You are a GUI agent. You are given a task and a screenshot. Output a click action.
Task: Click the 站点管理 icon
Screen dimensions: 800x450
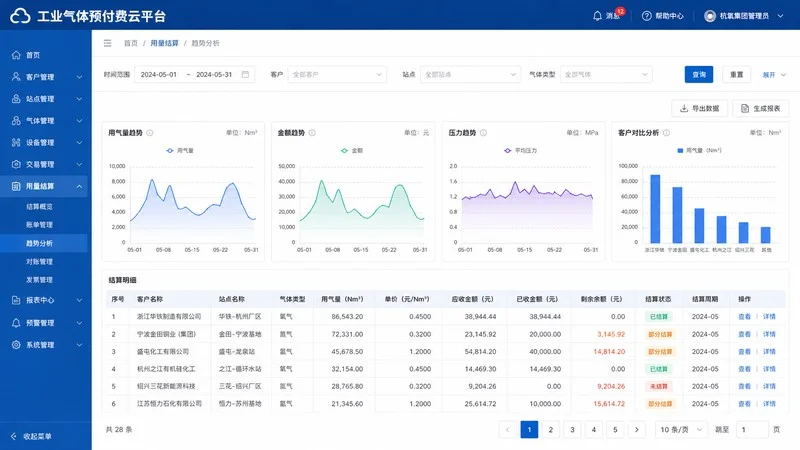click(x=16, y=98)
